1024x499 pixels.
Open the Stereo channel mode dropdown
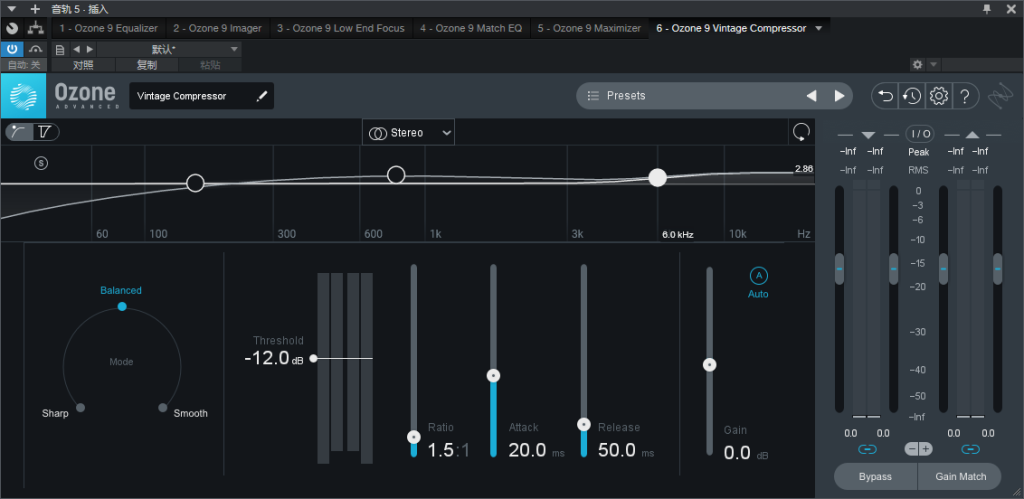409,133
